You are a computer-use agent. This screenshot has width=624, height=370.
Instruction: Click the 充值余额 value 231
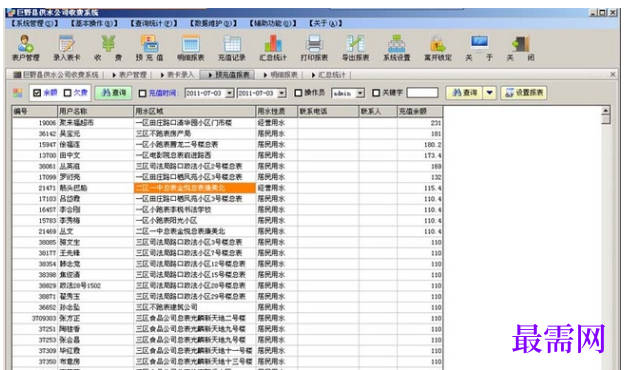tap(436, 123)
